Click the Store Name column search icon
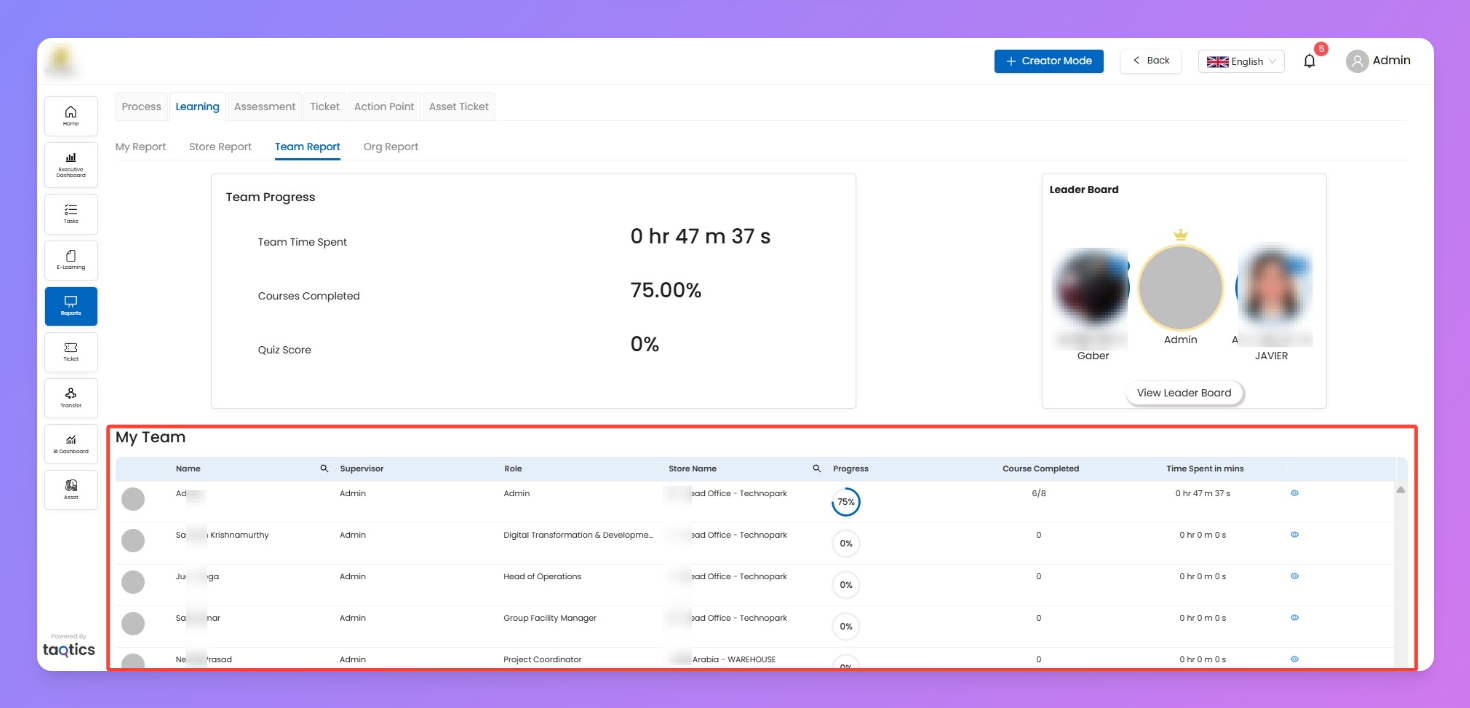The width and height of the screenshot is (1470, 708). [817, 468]
